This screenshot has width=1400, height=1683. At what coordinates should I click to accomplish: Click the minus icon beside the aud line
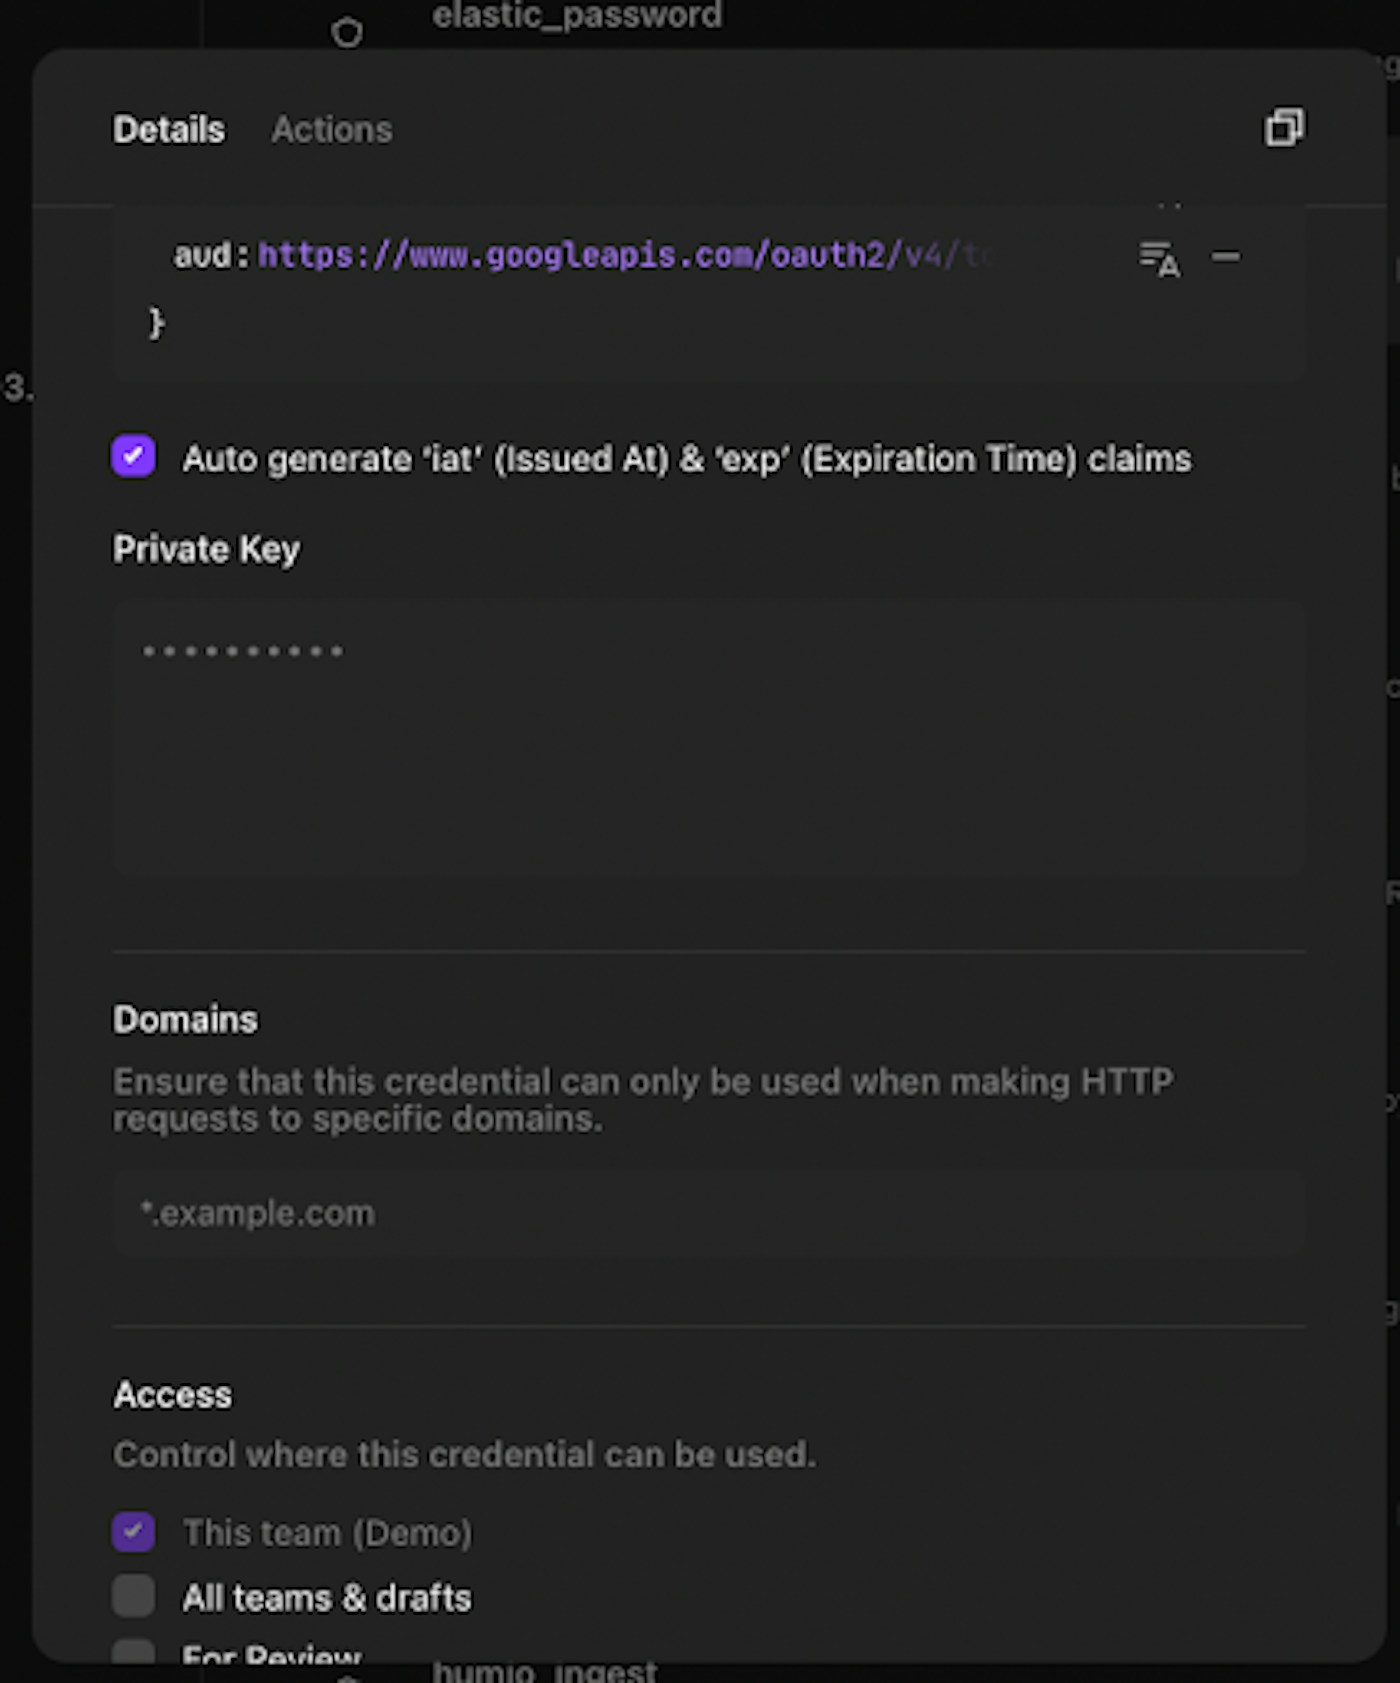point(1226,257)
